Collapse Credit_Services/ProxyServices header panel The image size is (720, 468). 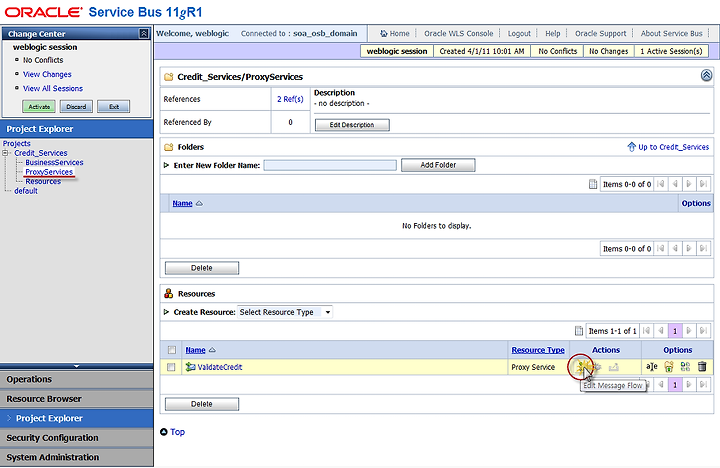pos(706,75)
